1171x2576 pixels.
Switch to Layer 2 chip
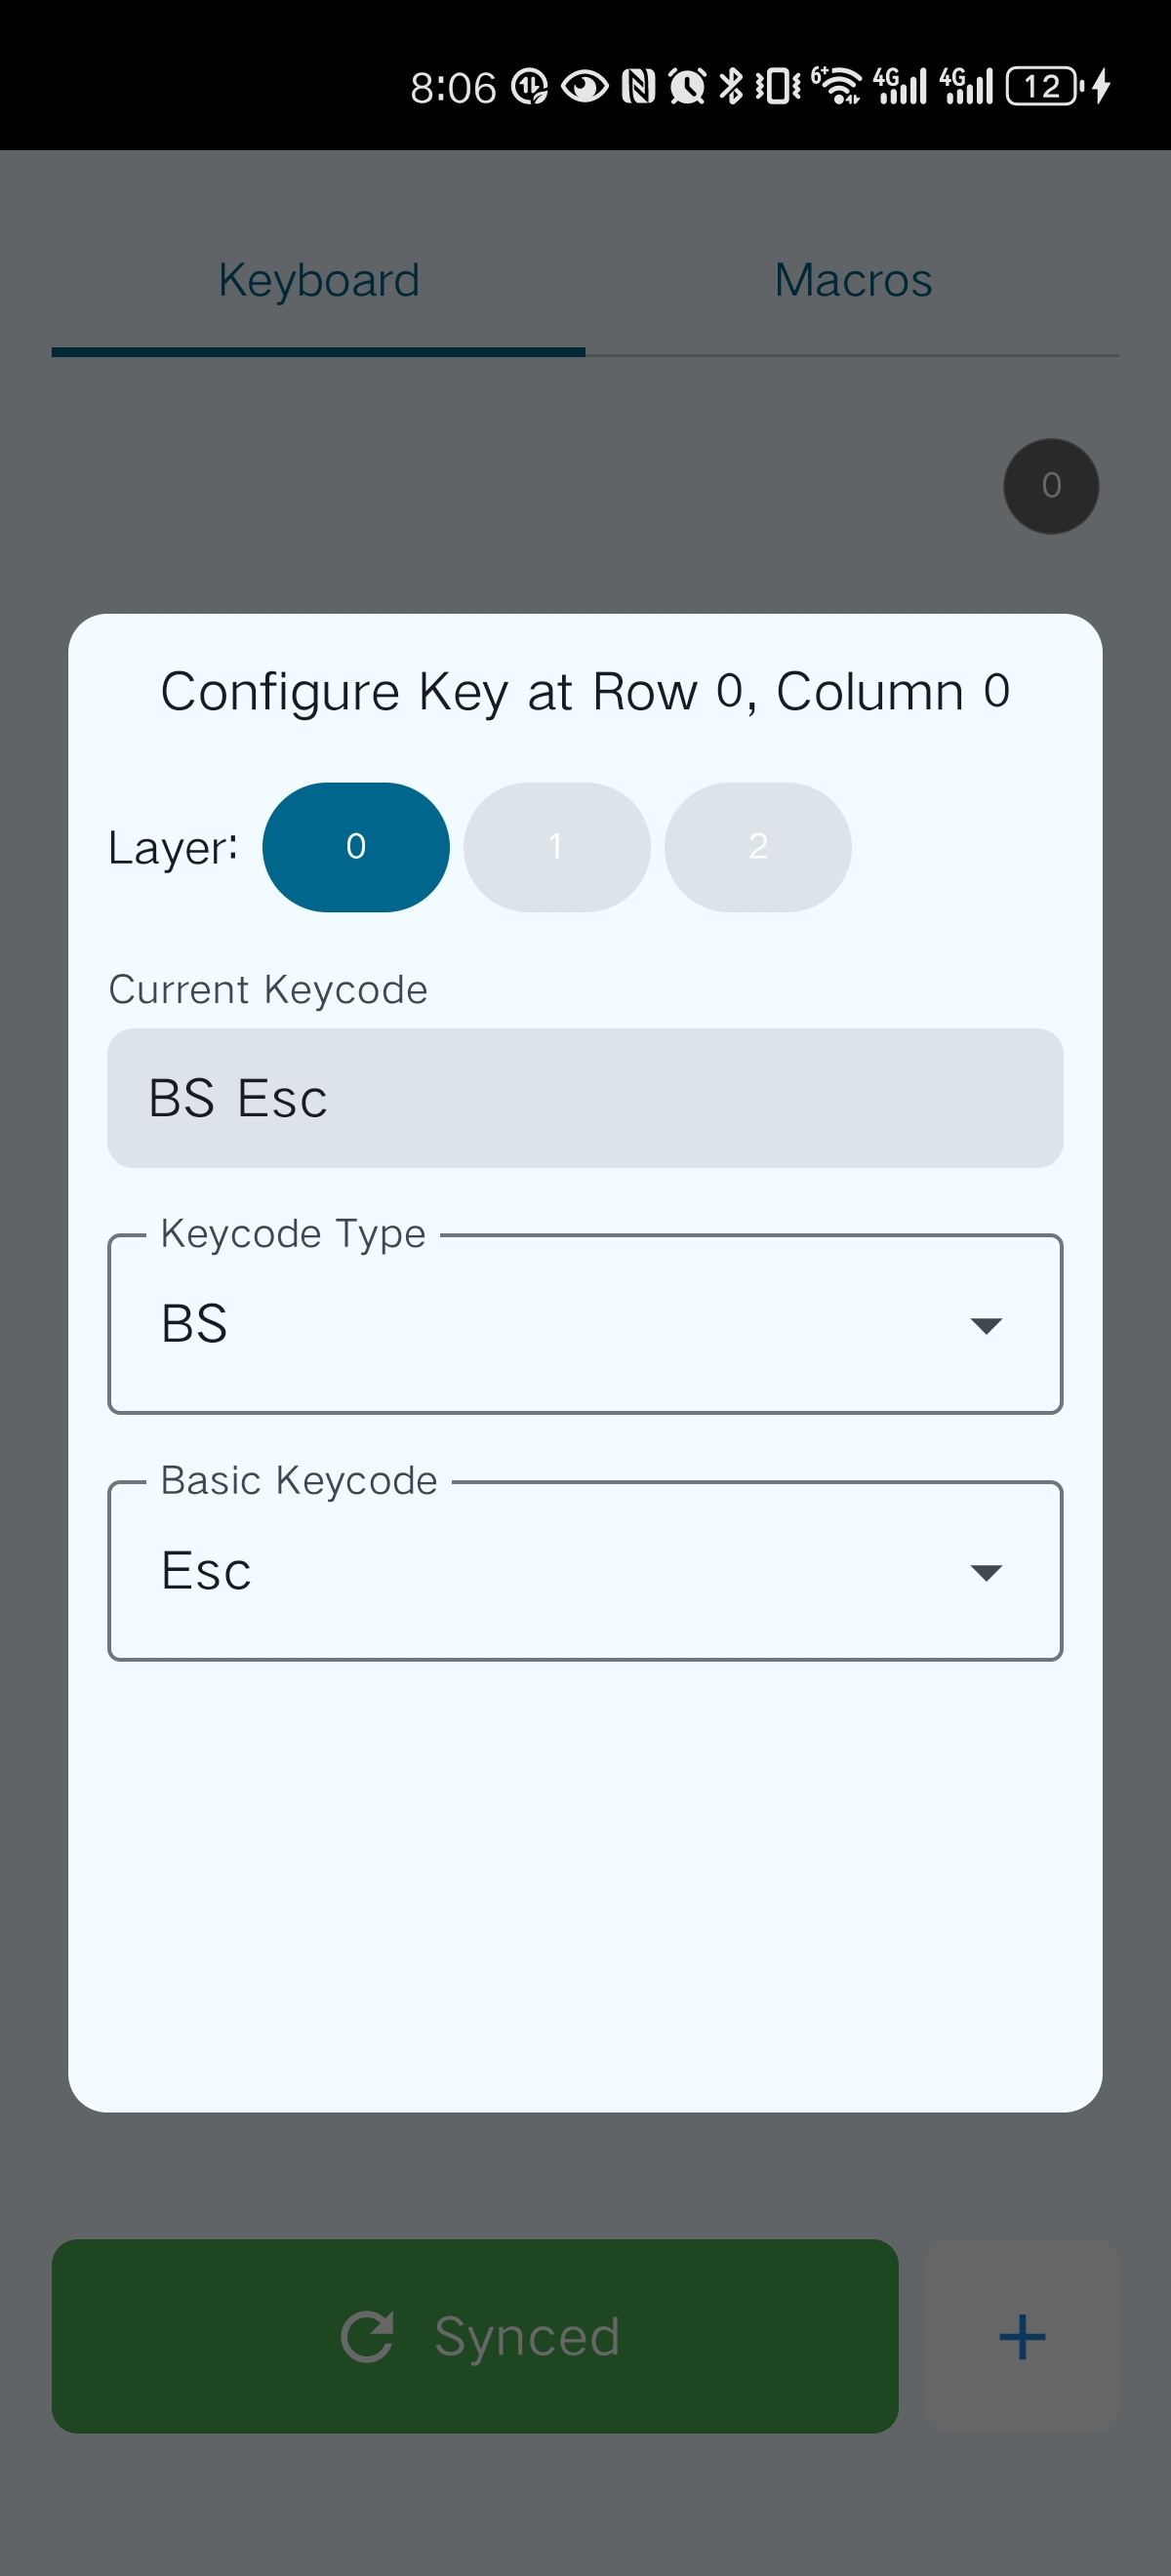pyautogui.click(x=758, y=847)
